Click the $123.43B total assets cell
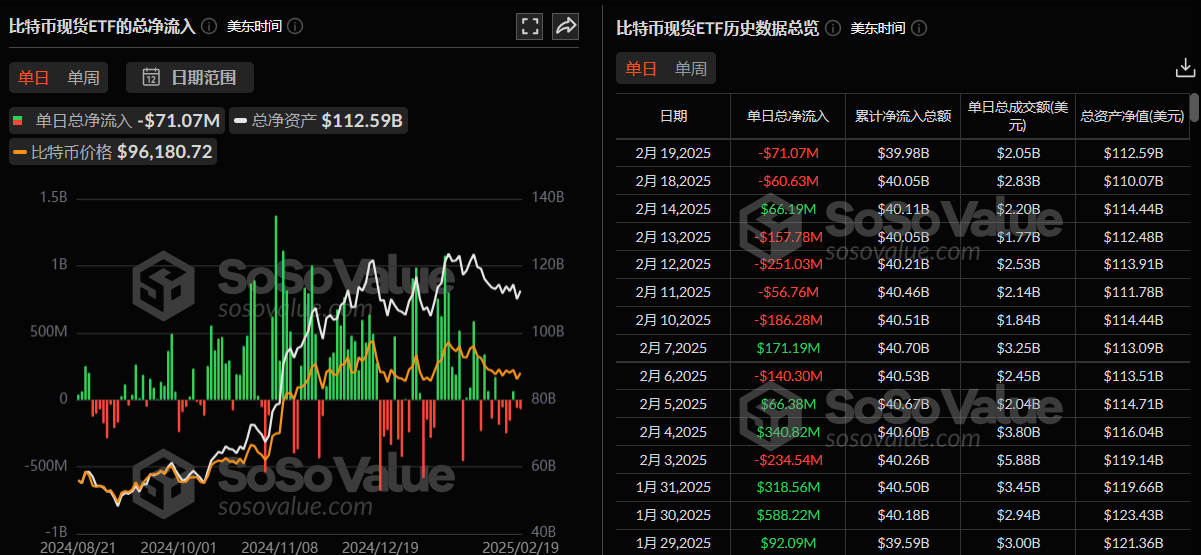The width and height of the screenshot is (1201, 555). coord(1131,515)
